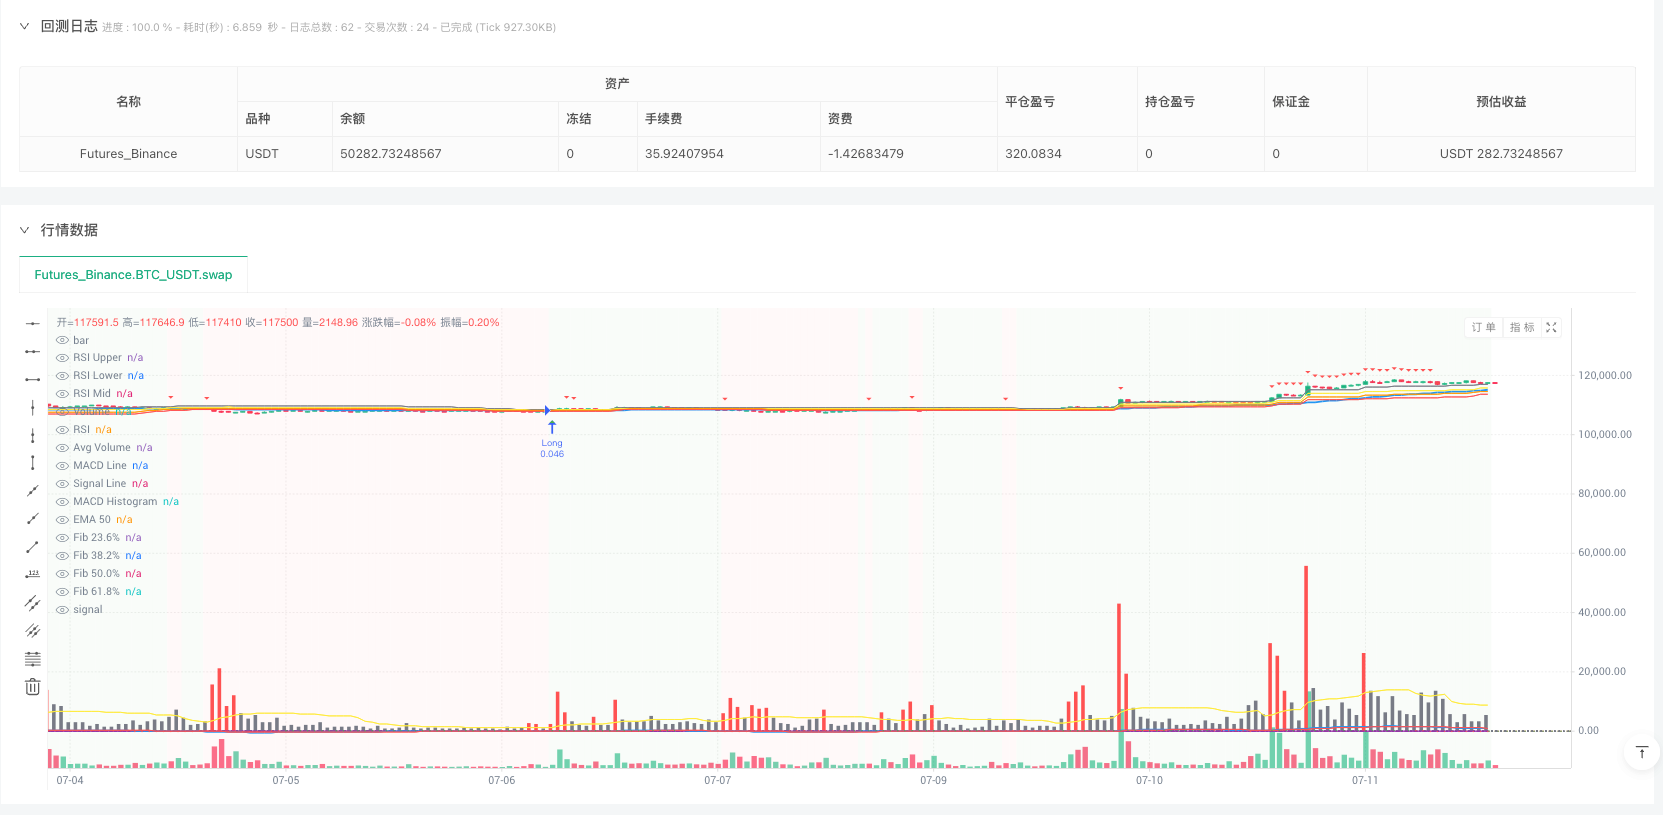Click the fullscreen expand chart icon

coord(1551,328)
